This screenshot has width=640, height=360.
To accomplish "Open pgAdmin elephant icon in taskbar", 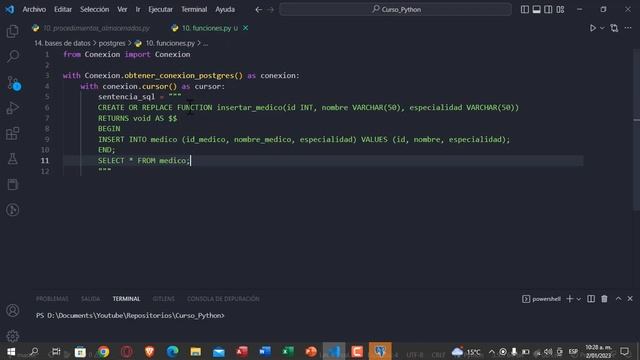I will [380, 351].
